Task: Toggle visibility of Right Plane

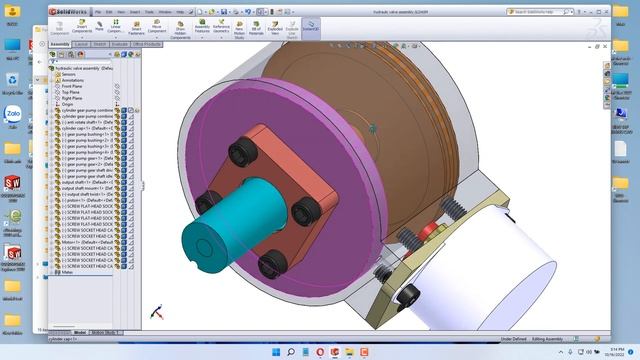Action: [117, 98]
